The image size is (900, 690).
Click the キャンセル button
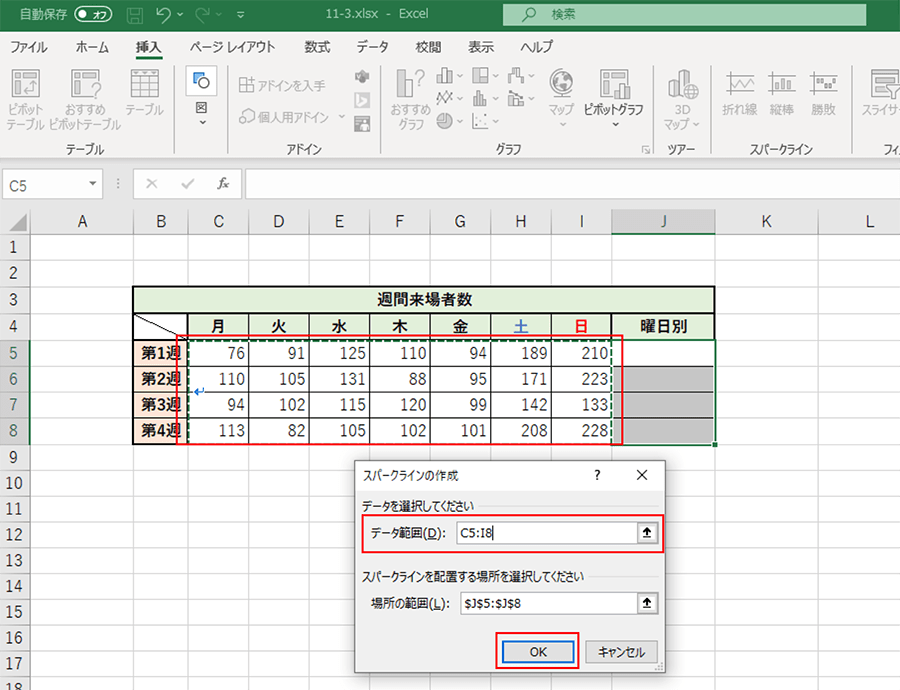point(622,651)
